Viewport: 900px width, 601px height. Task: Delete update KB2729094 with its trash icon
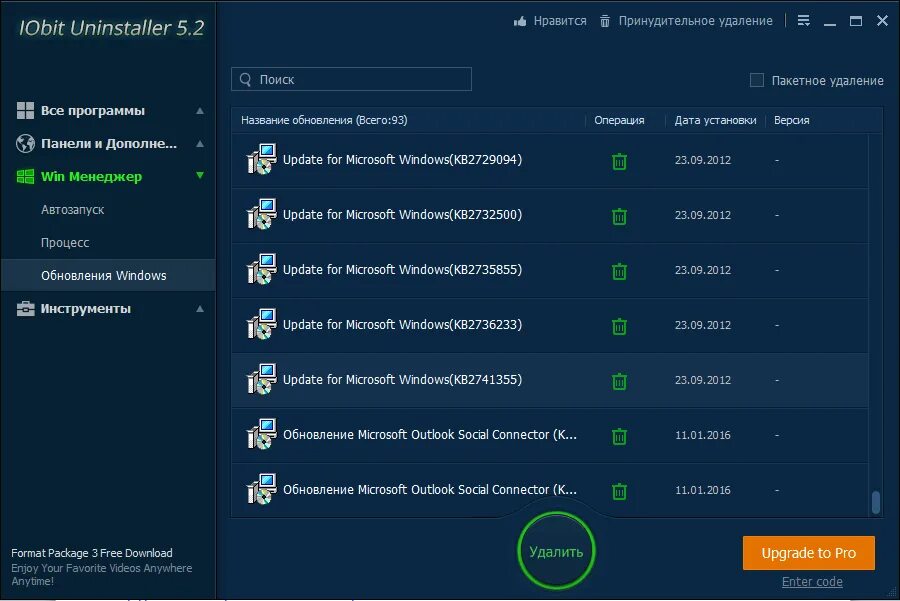tap(619, 161)
